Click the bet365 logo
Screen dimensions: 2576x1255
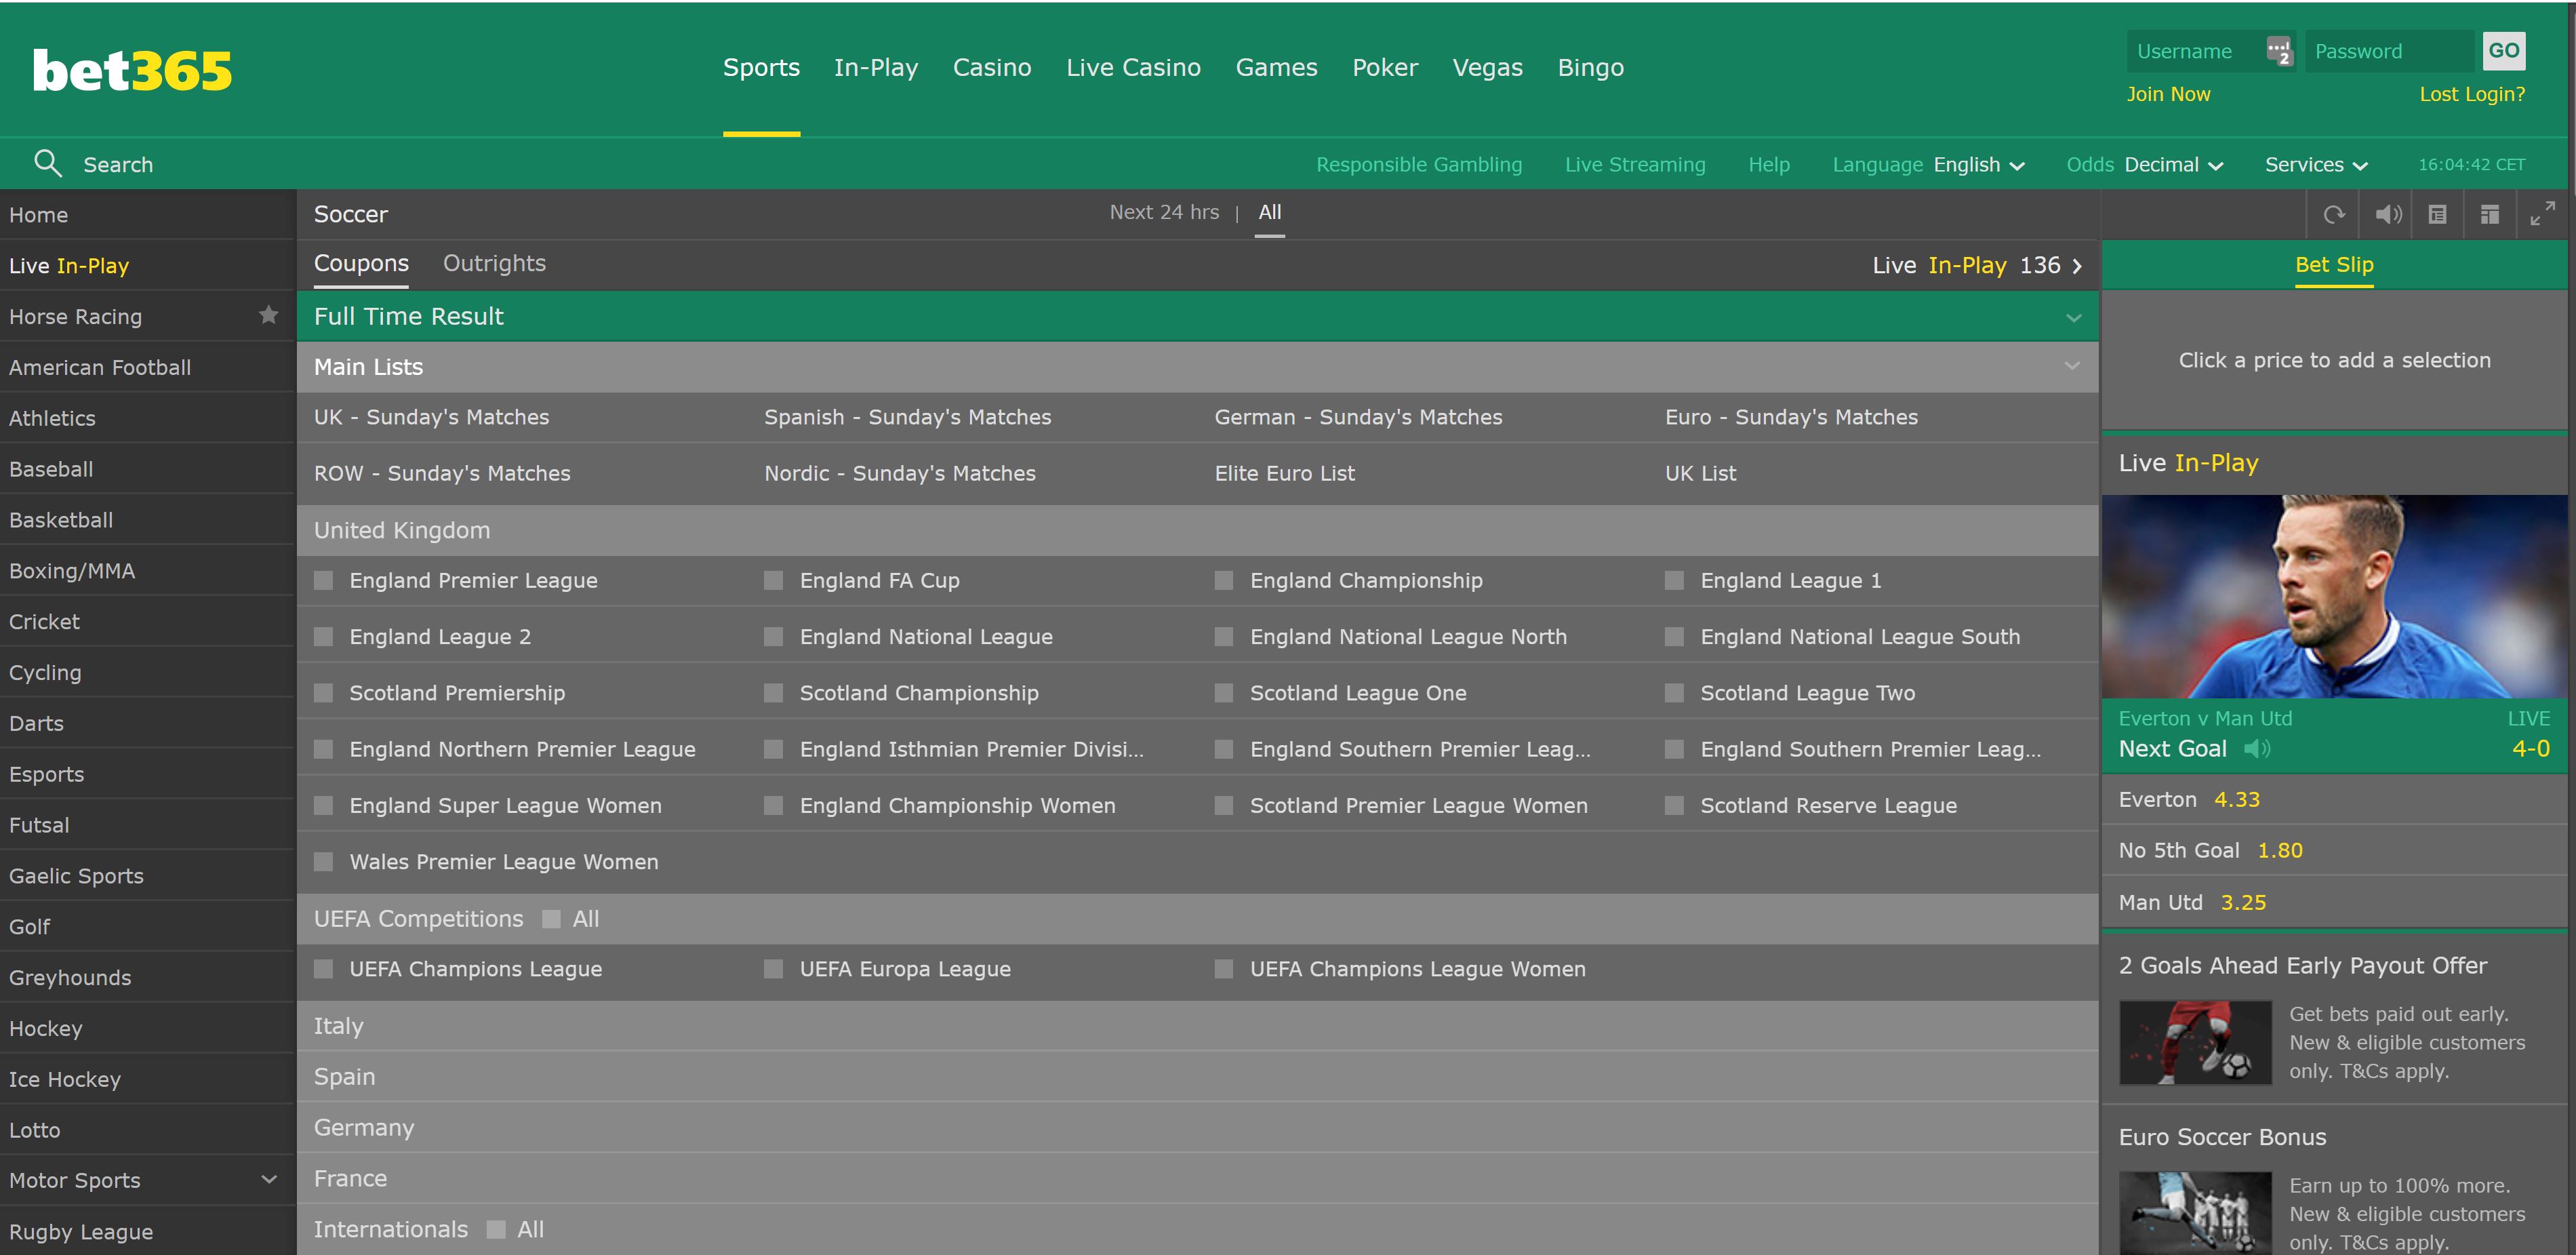tap(132, 71)
